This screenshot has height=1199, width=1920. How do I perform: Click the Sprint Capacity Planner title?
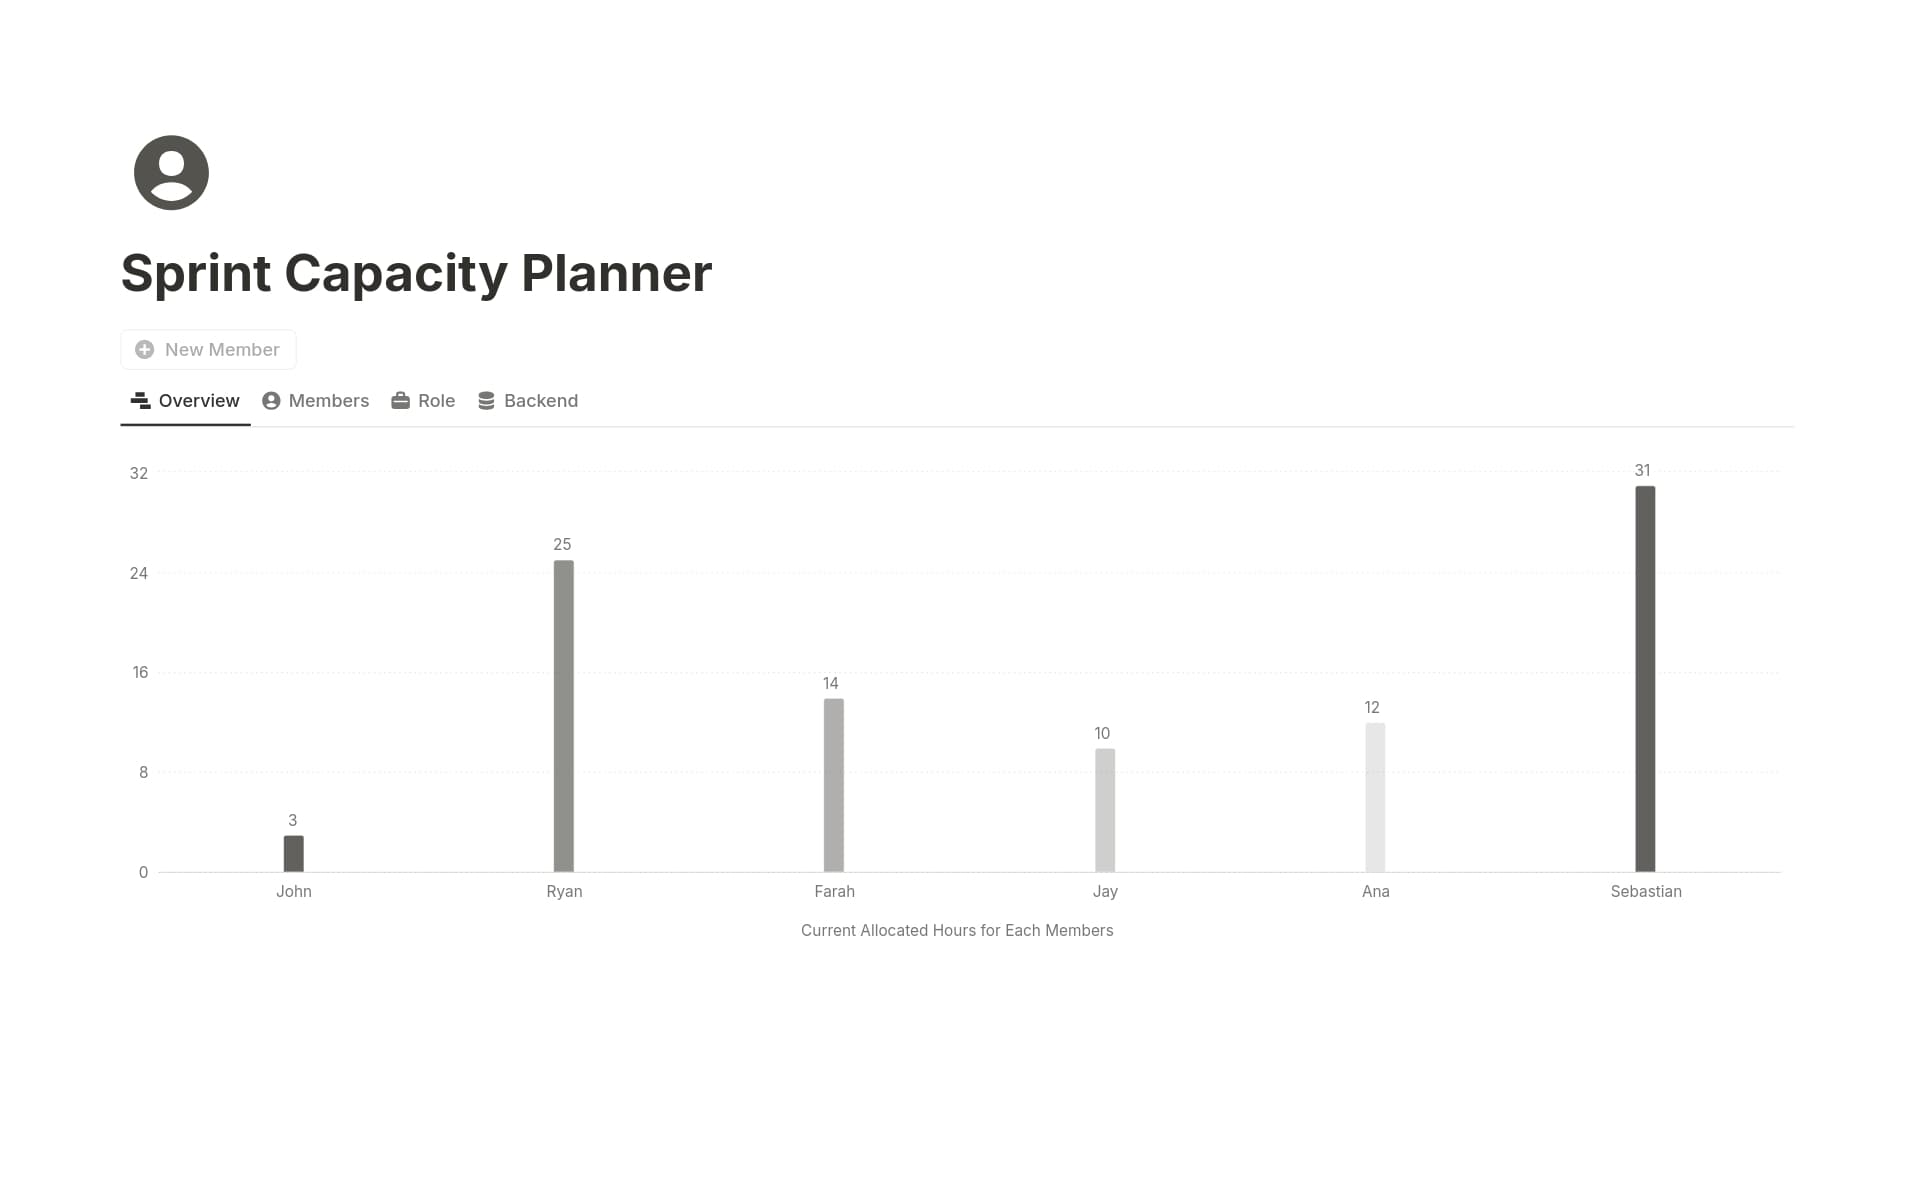coord(416,272)
